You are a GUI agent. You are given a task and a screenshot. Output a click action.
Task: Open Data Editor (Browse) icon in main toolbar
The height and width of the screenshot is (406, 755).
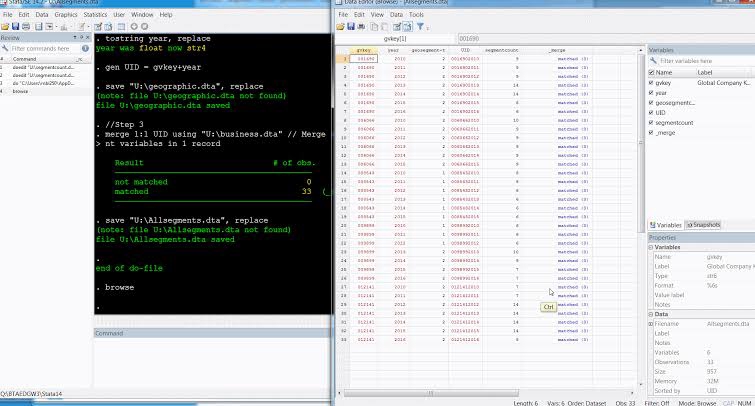tap(108, 26)
